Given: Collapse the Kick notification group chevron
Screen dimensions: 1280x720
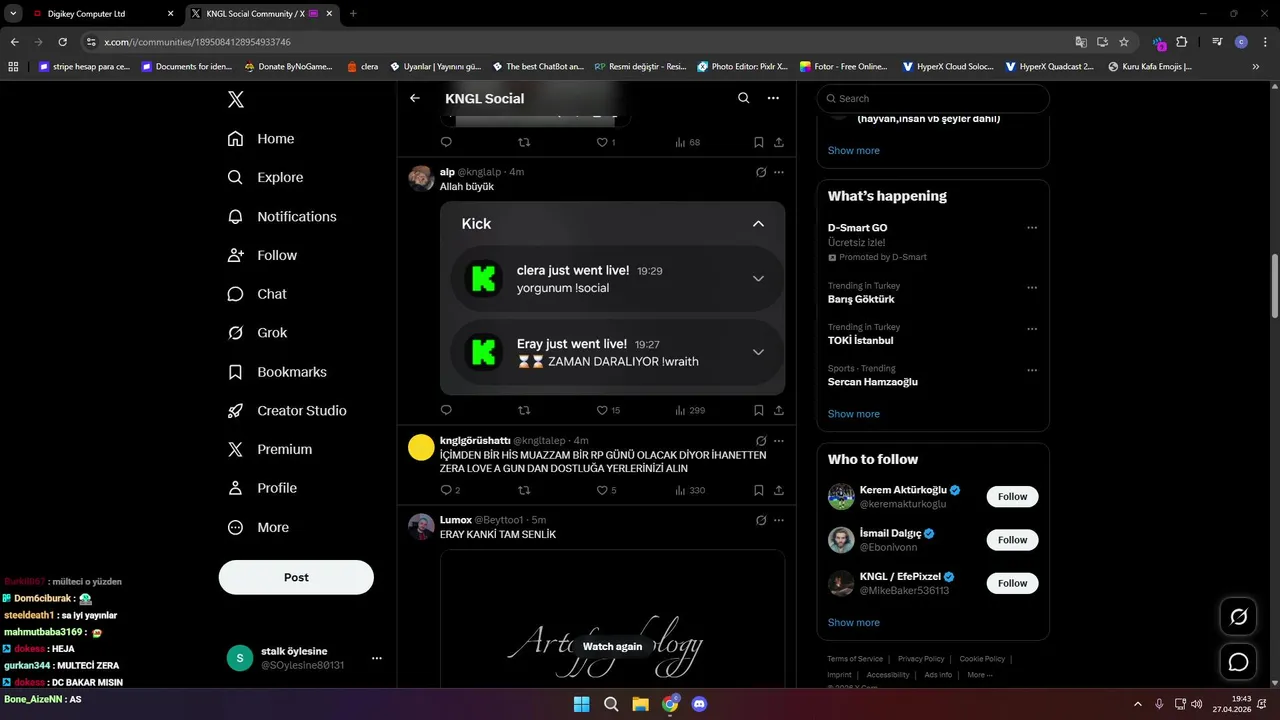Looking at the screenshot, I should [758, 224].
